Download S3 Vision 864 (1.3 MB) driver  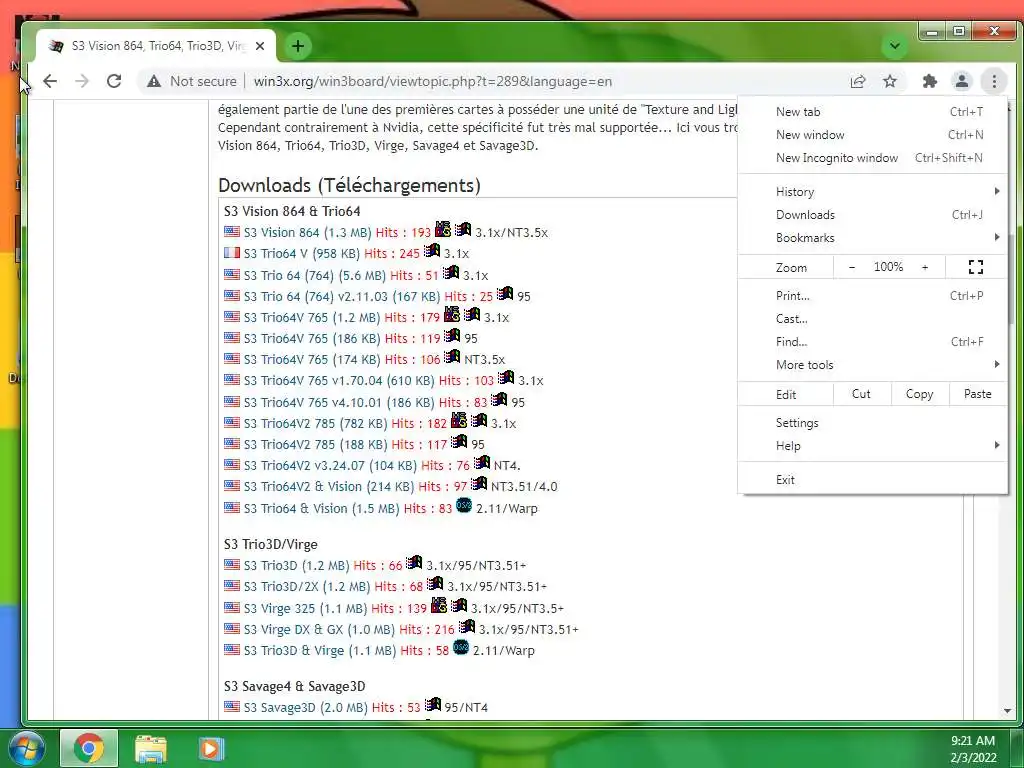pyautogui.click(x=307, y=232)
